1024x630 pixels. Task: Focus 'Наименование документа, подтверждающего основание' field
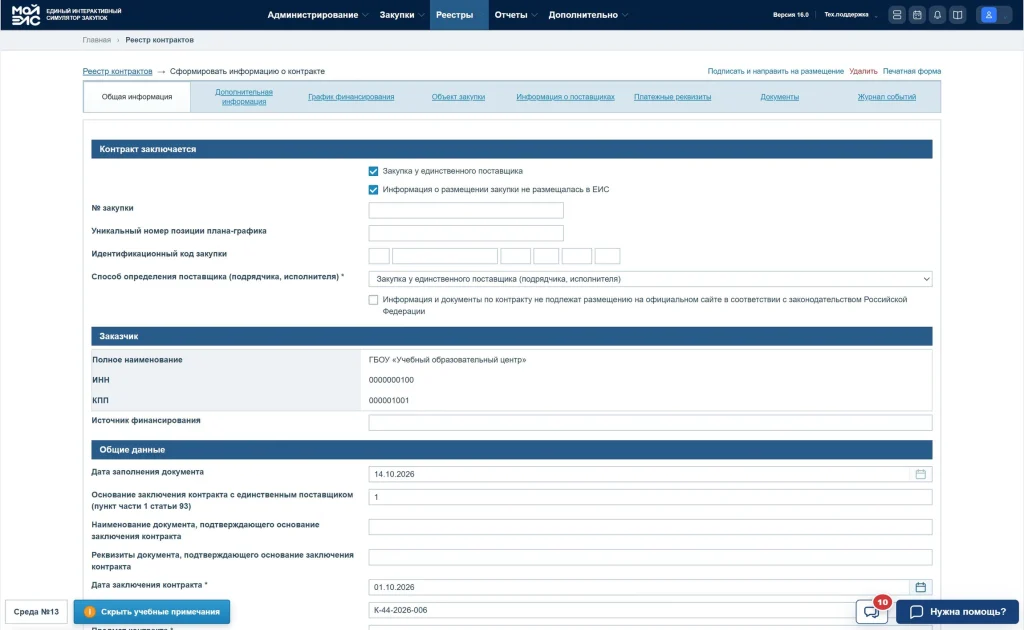650,527
